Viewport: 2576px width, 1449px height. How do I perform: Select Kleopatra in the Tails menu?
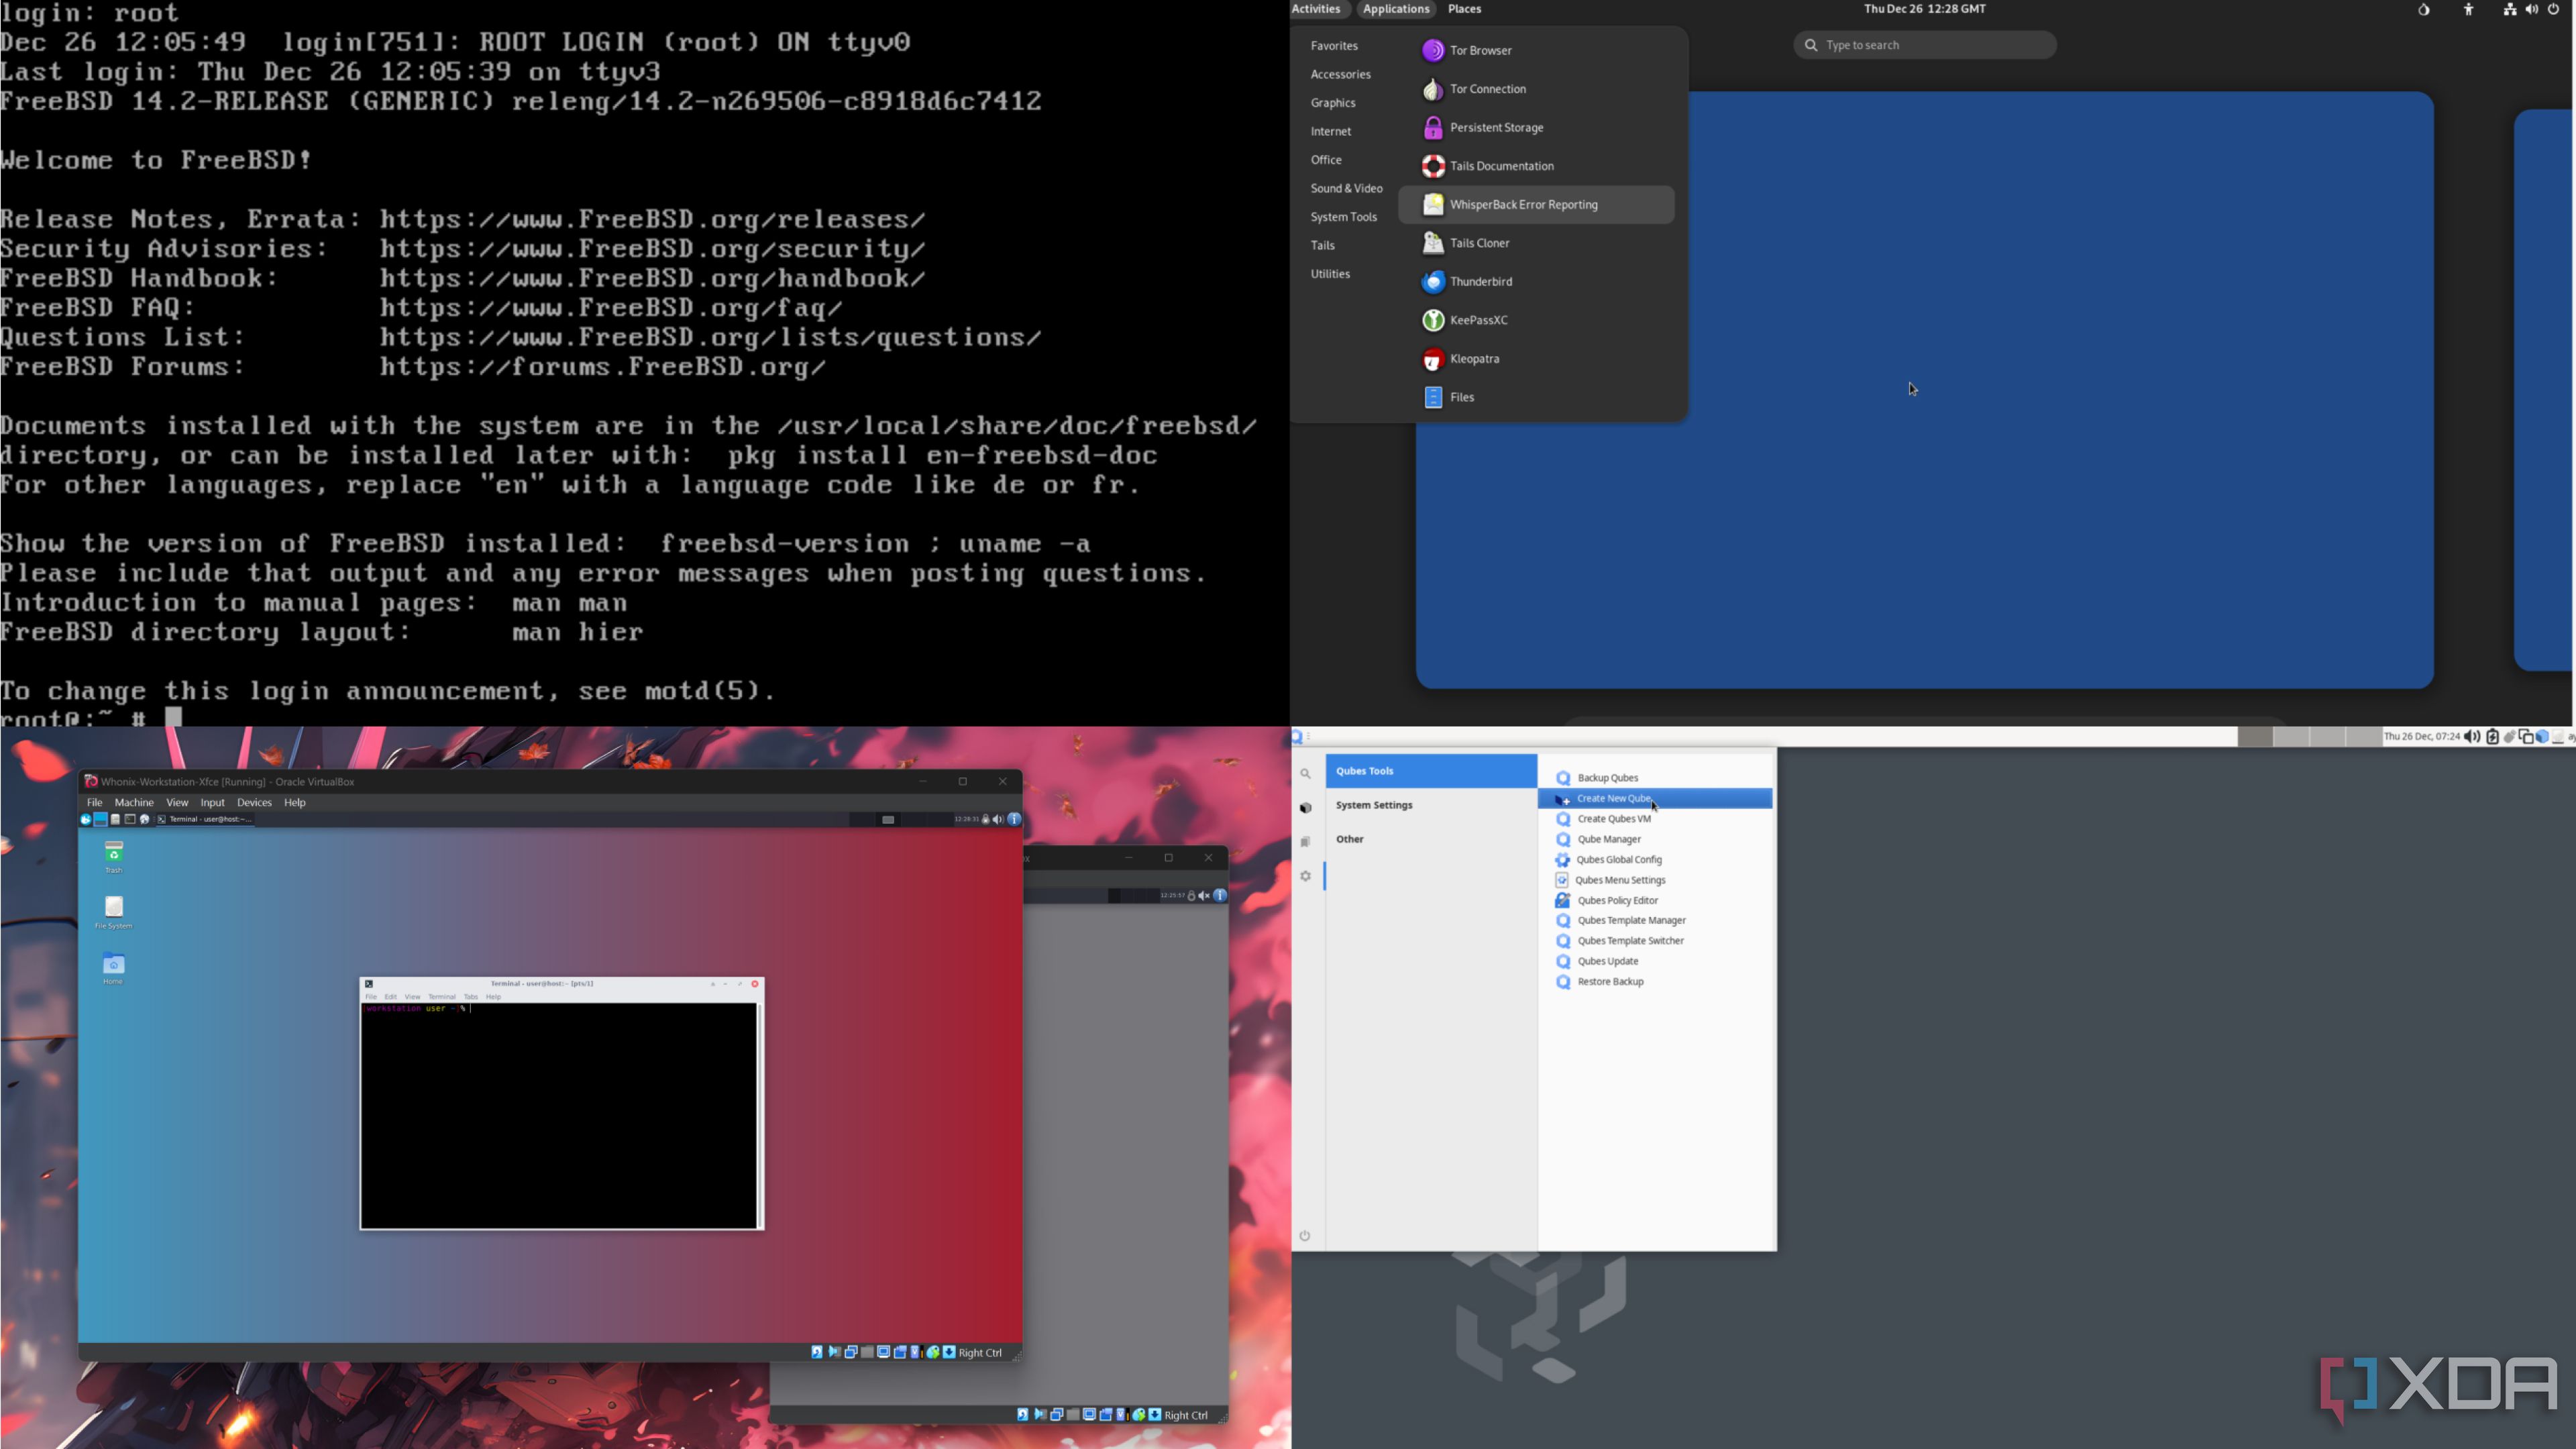tap(1474, 359)
